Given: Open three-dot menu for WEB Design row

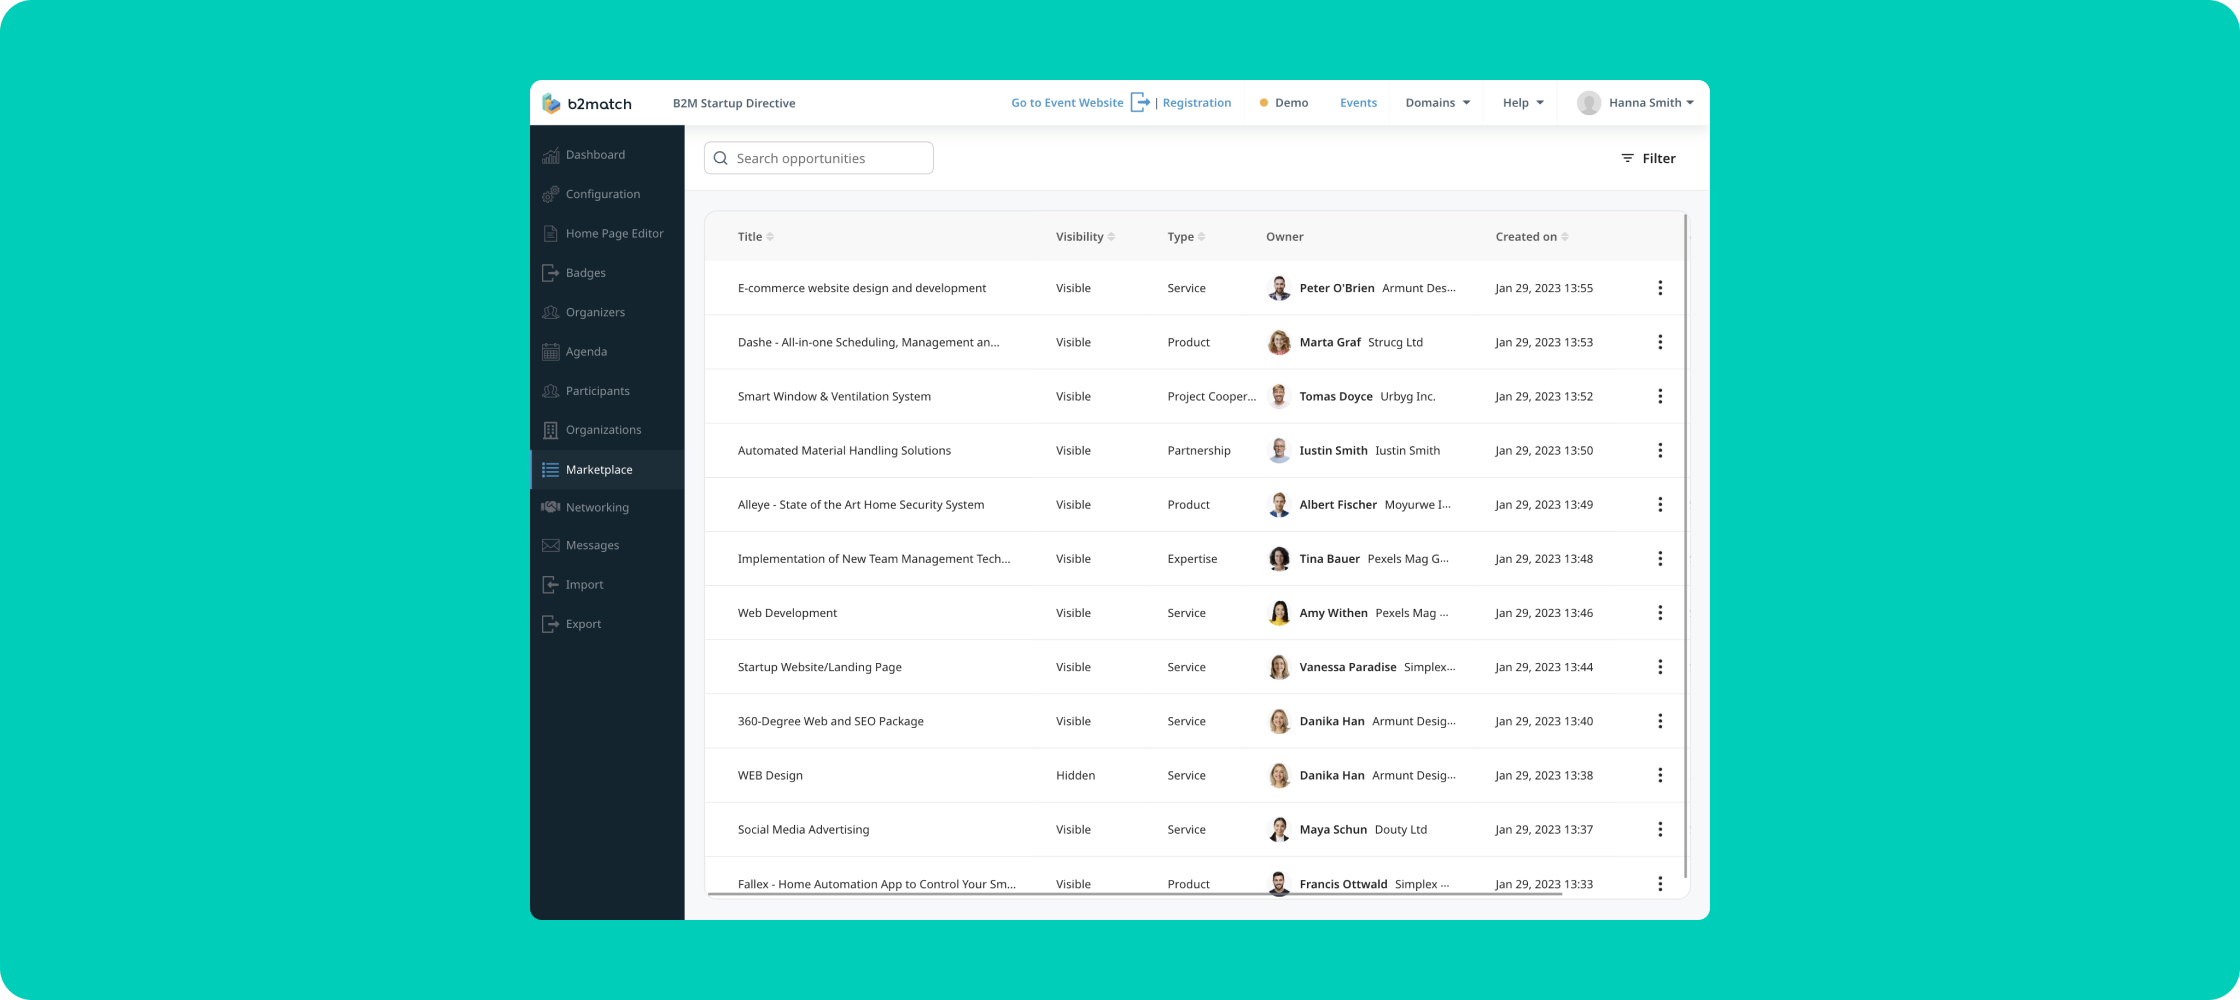Looking at the screenshot, I should 1660,775.
